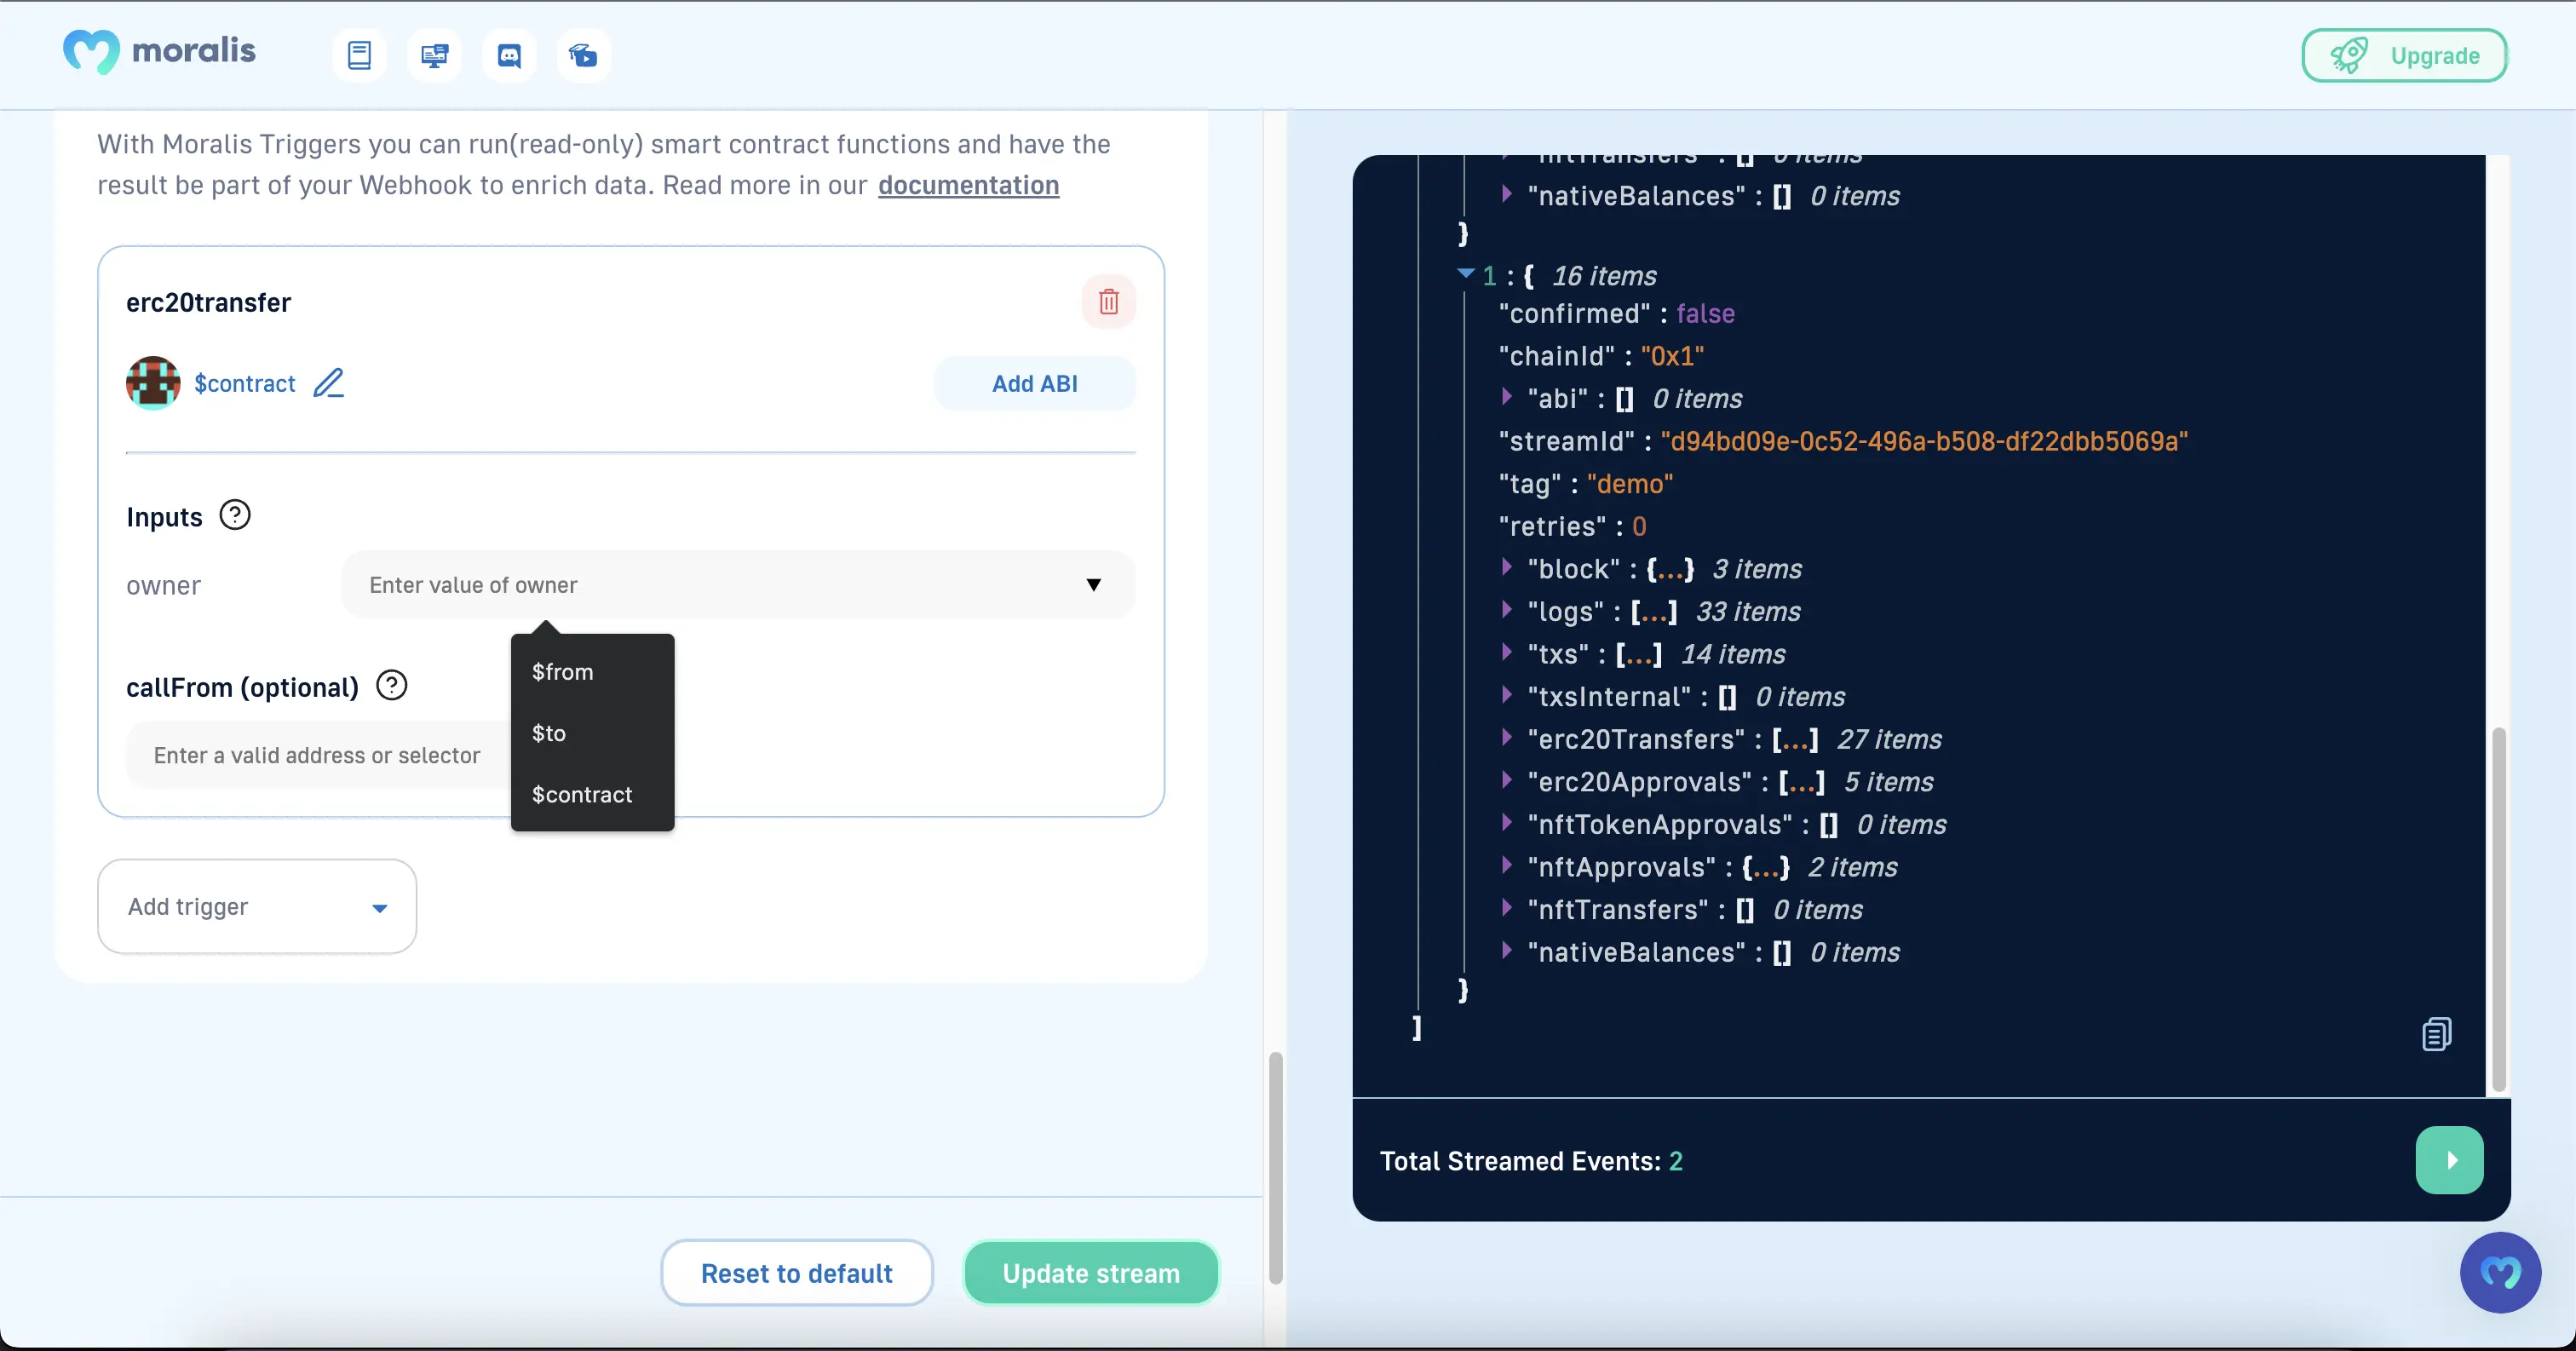Image resolution: width=2576 pixels, height=1351 pixels.
Task: Click the Update stream button
Action: tap(1090, 1273)
